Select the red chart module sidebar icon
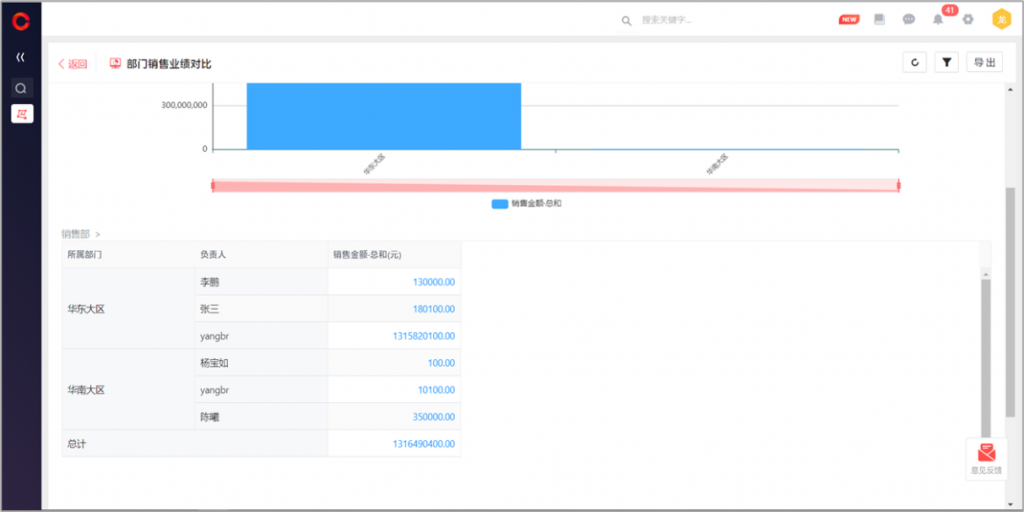 tap(21, 114)
